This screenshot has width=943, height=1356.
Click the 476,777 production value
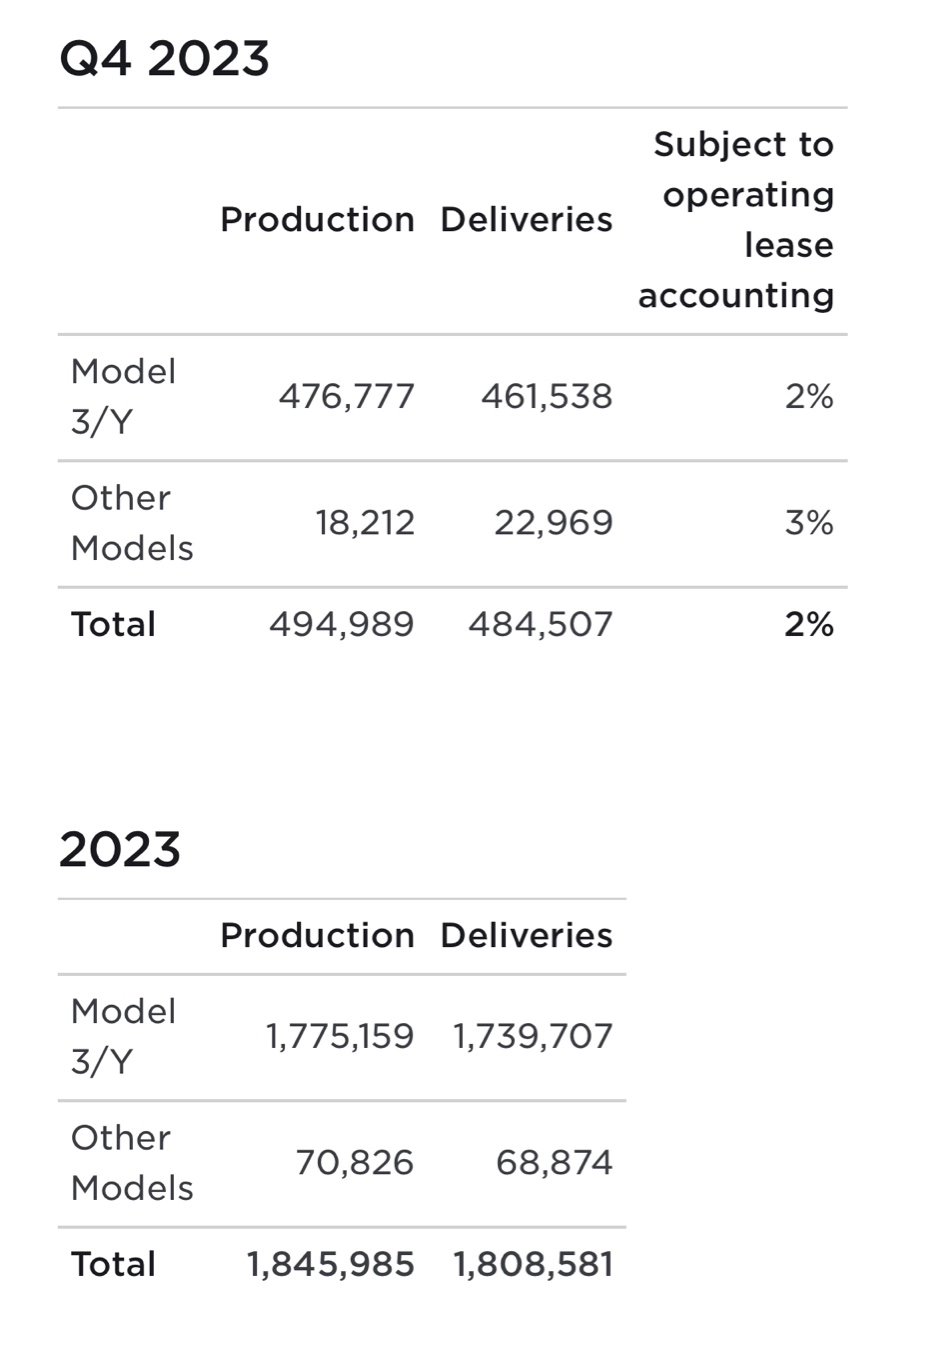(346, 396)
